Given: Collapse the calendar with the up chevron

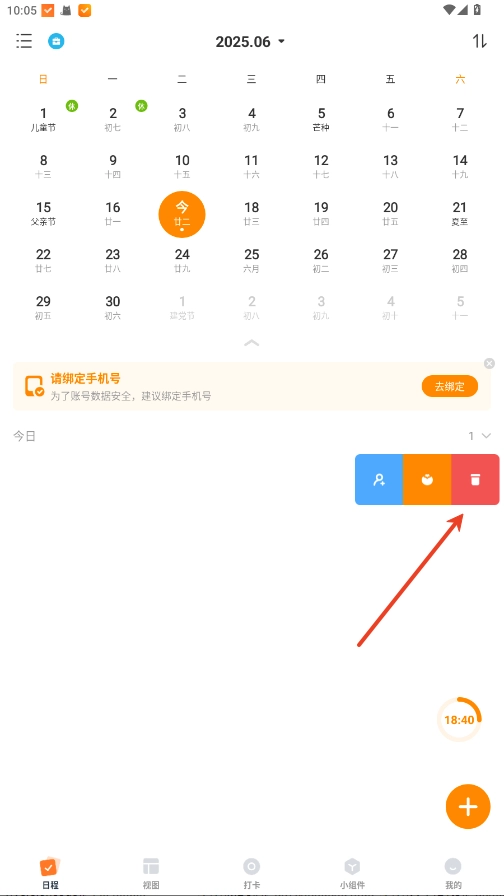Looking at the screenshot, I should coord(252,343).
